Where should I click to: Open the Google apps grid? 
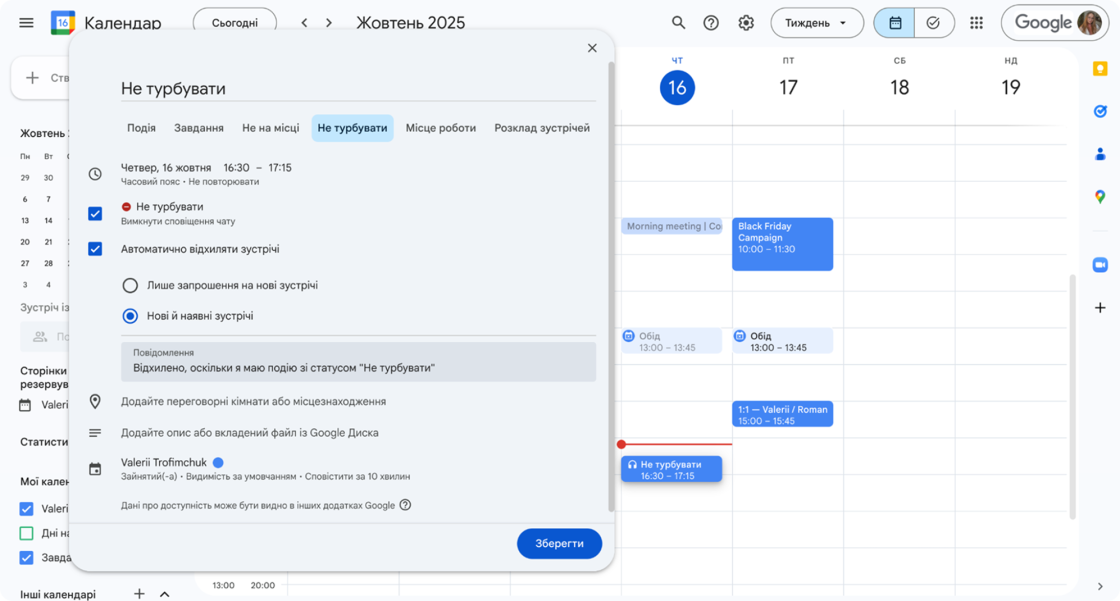976,23
